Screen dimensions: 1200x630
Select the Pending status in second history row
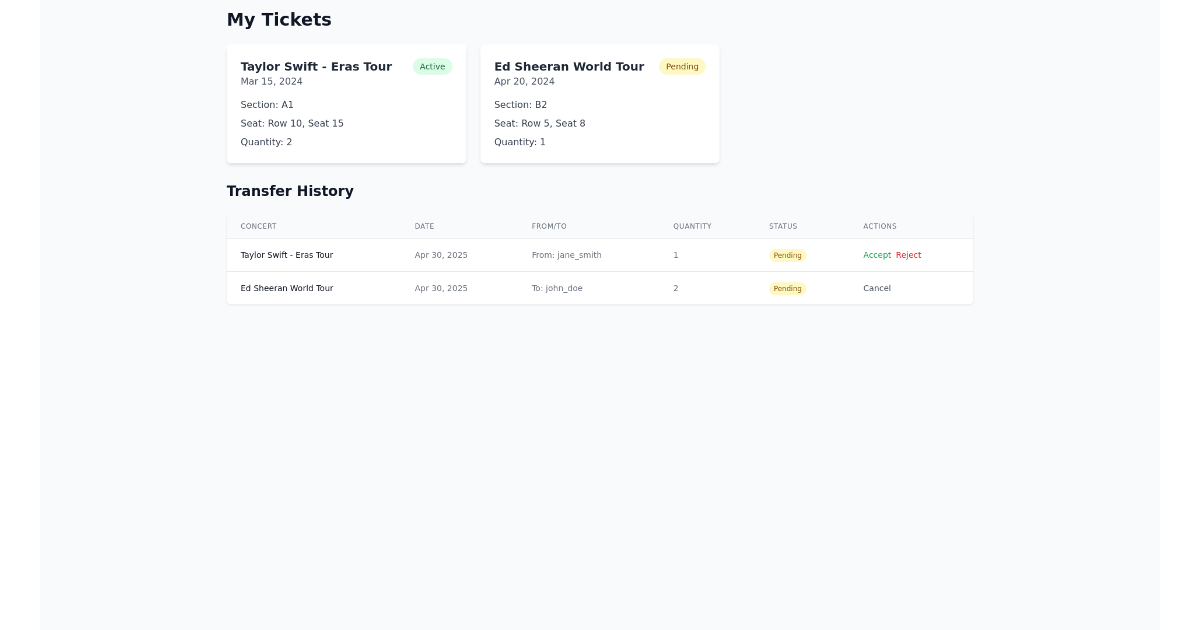787,288
